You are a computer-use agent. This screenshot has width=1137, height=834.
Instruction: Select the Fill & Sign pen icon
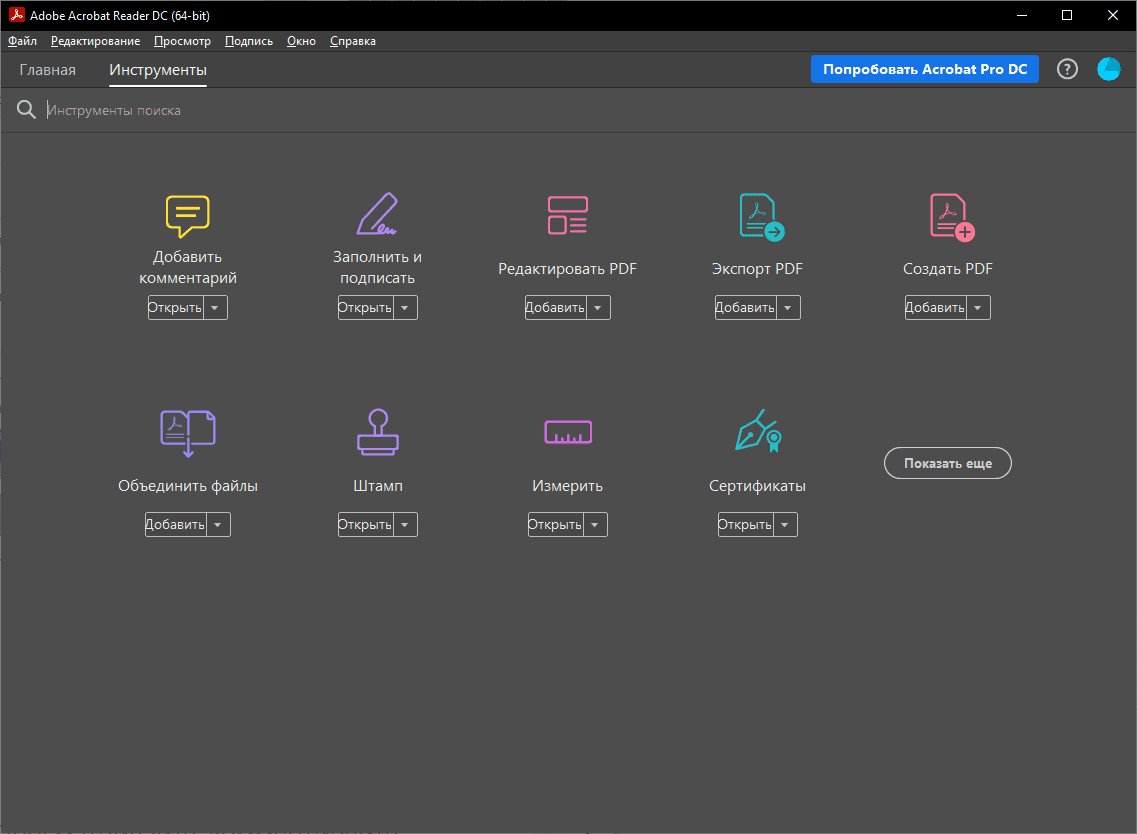pyautogui.click(x=377, y=214)
